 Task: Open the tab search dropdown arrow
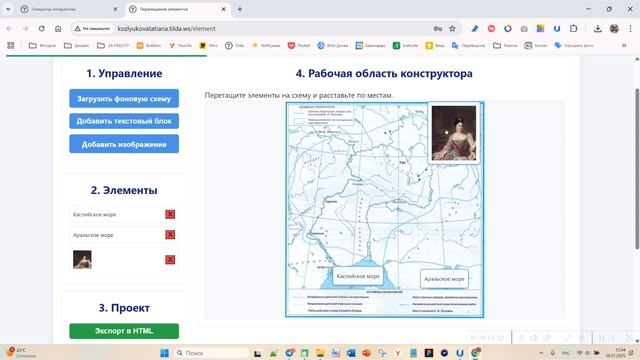[x=8, y=9]
